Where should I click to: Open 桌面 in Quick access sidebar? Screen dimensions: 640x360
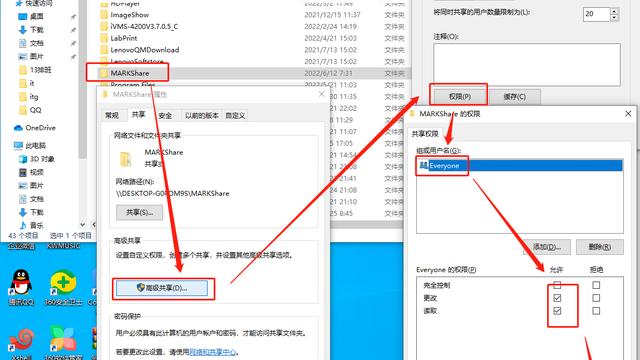pyautogui.click(x=36, y=16)
